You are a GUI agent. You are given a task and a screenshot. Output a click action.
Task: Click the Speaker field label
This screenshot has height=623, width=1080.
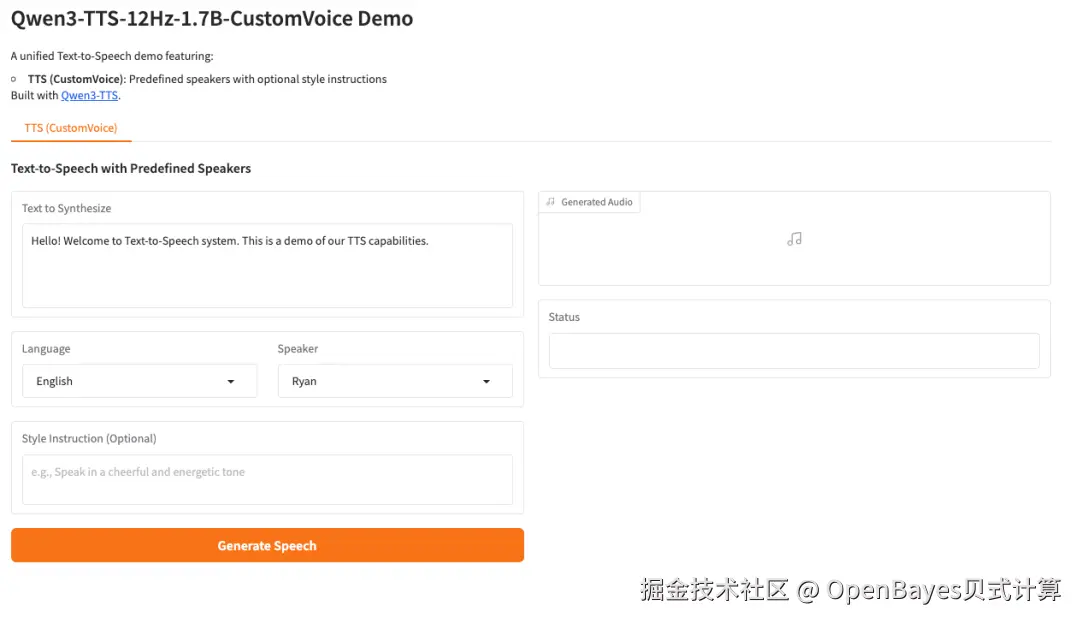(298, 349)
